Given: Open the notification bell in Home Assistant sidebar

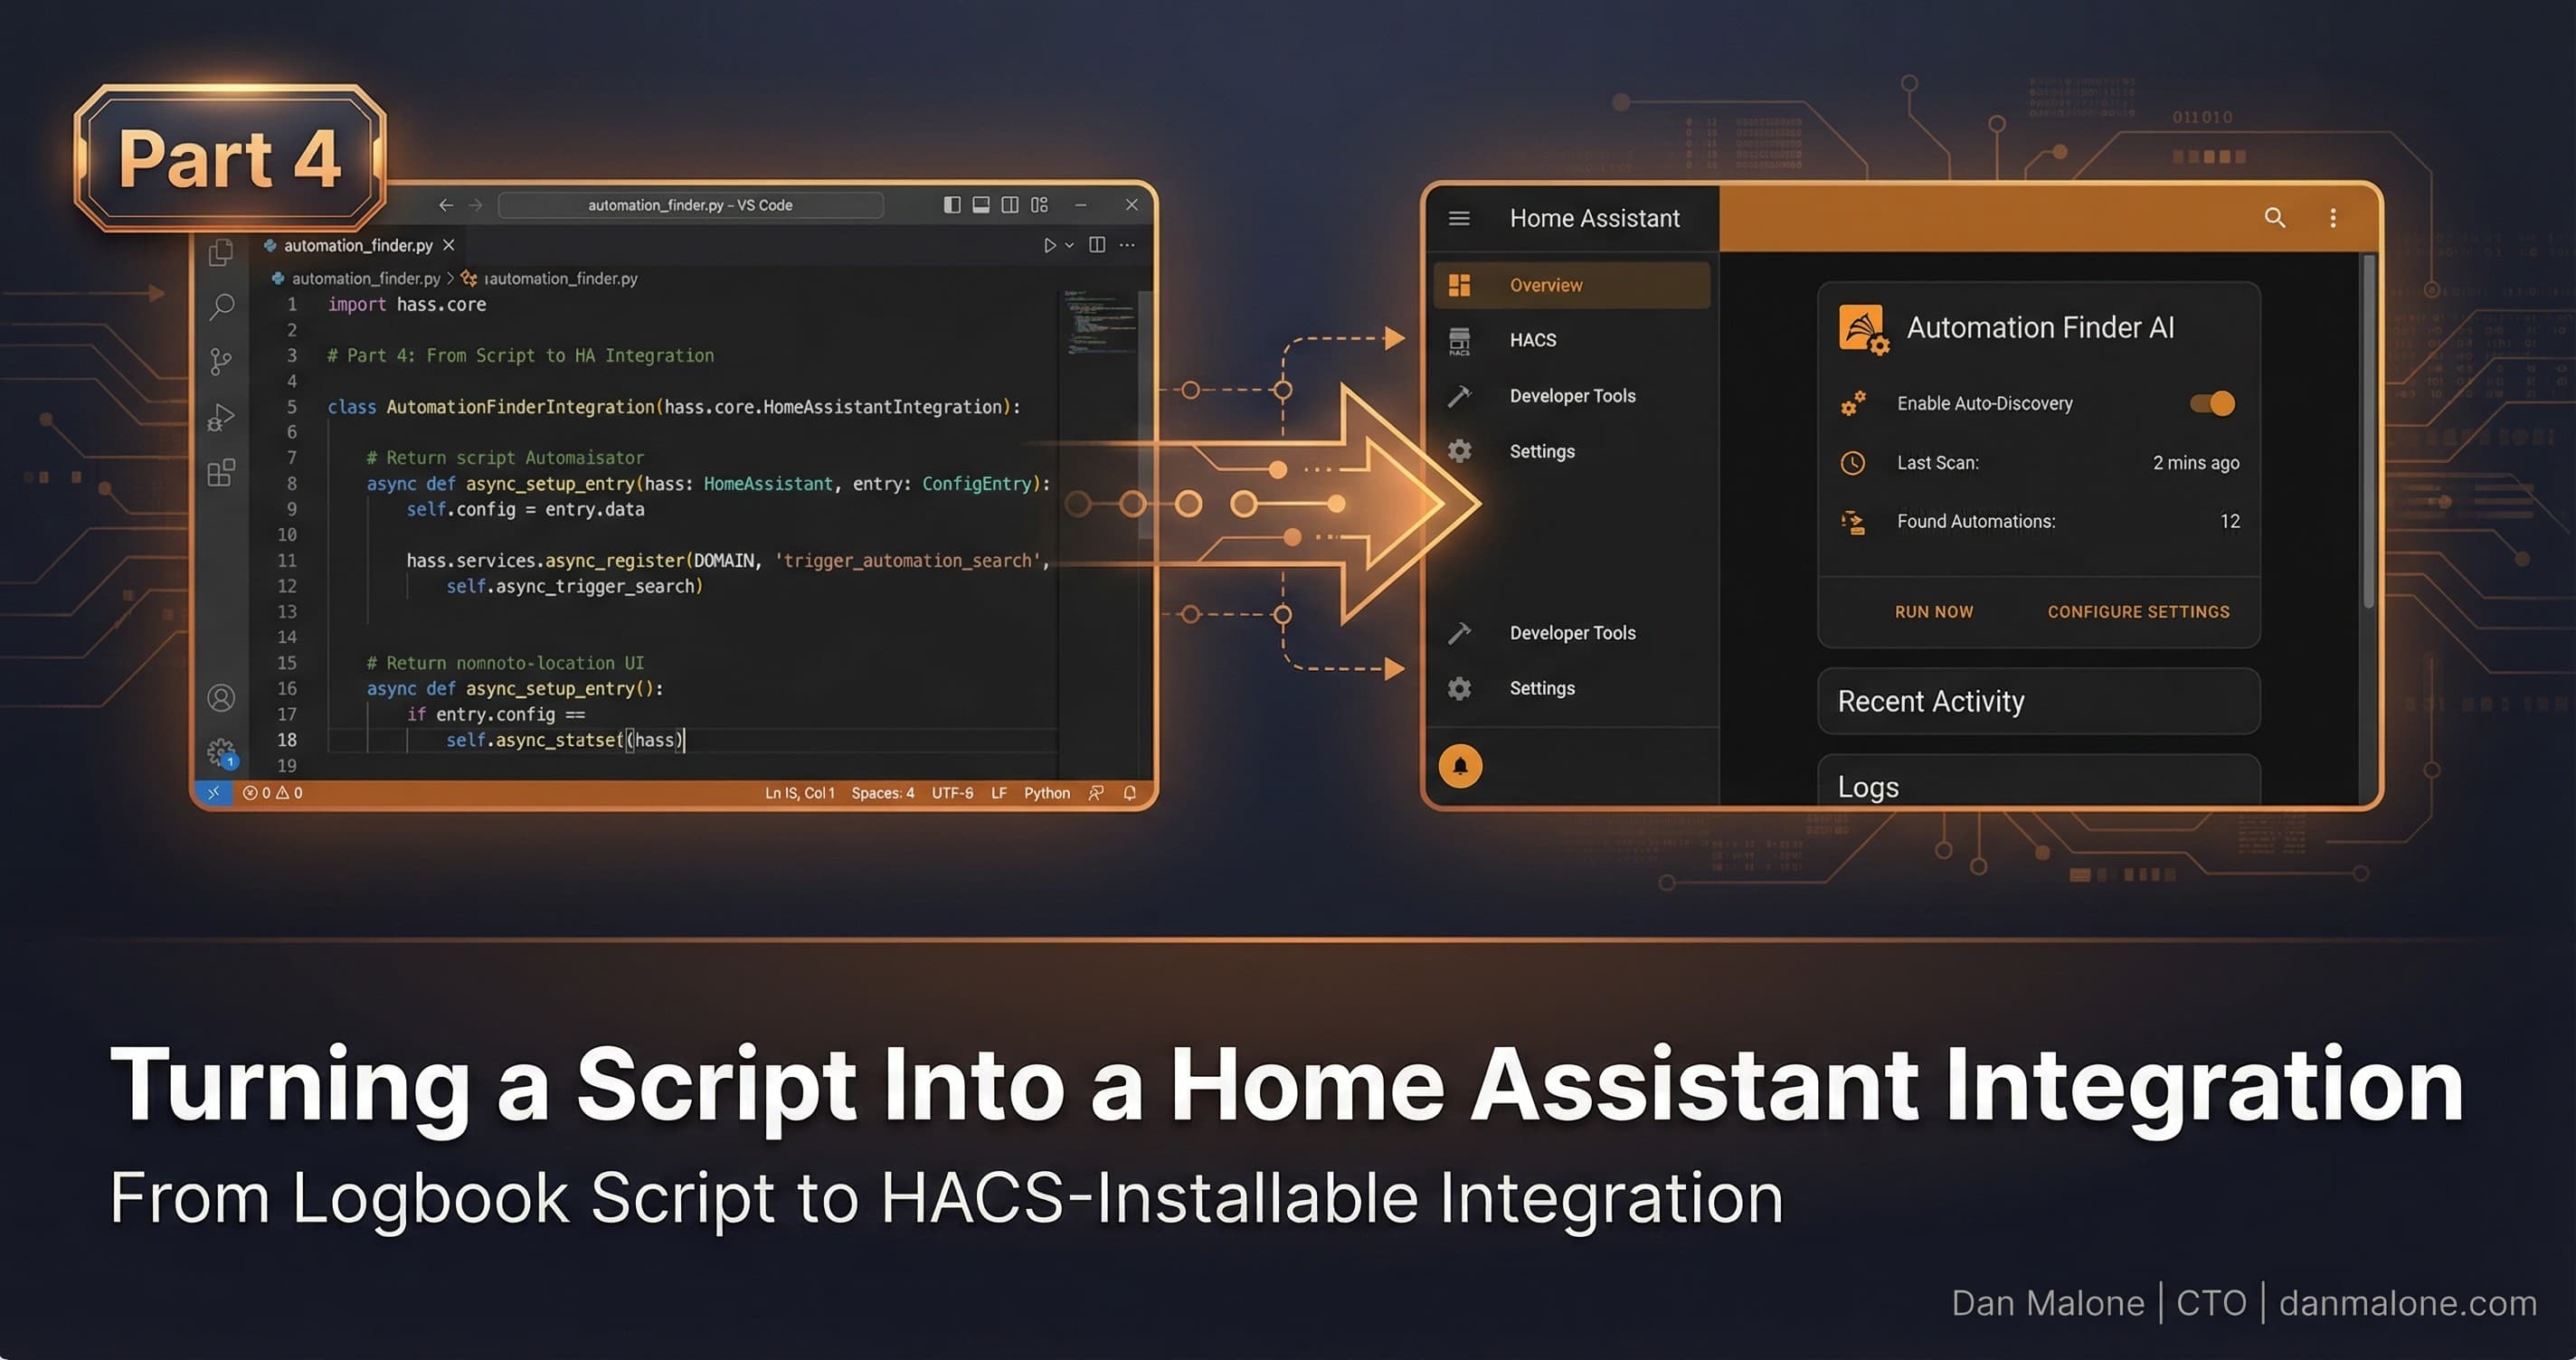Looking at the screenshot, I should coord(1460,765).
